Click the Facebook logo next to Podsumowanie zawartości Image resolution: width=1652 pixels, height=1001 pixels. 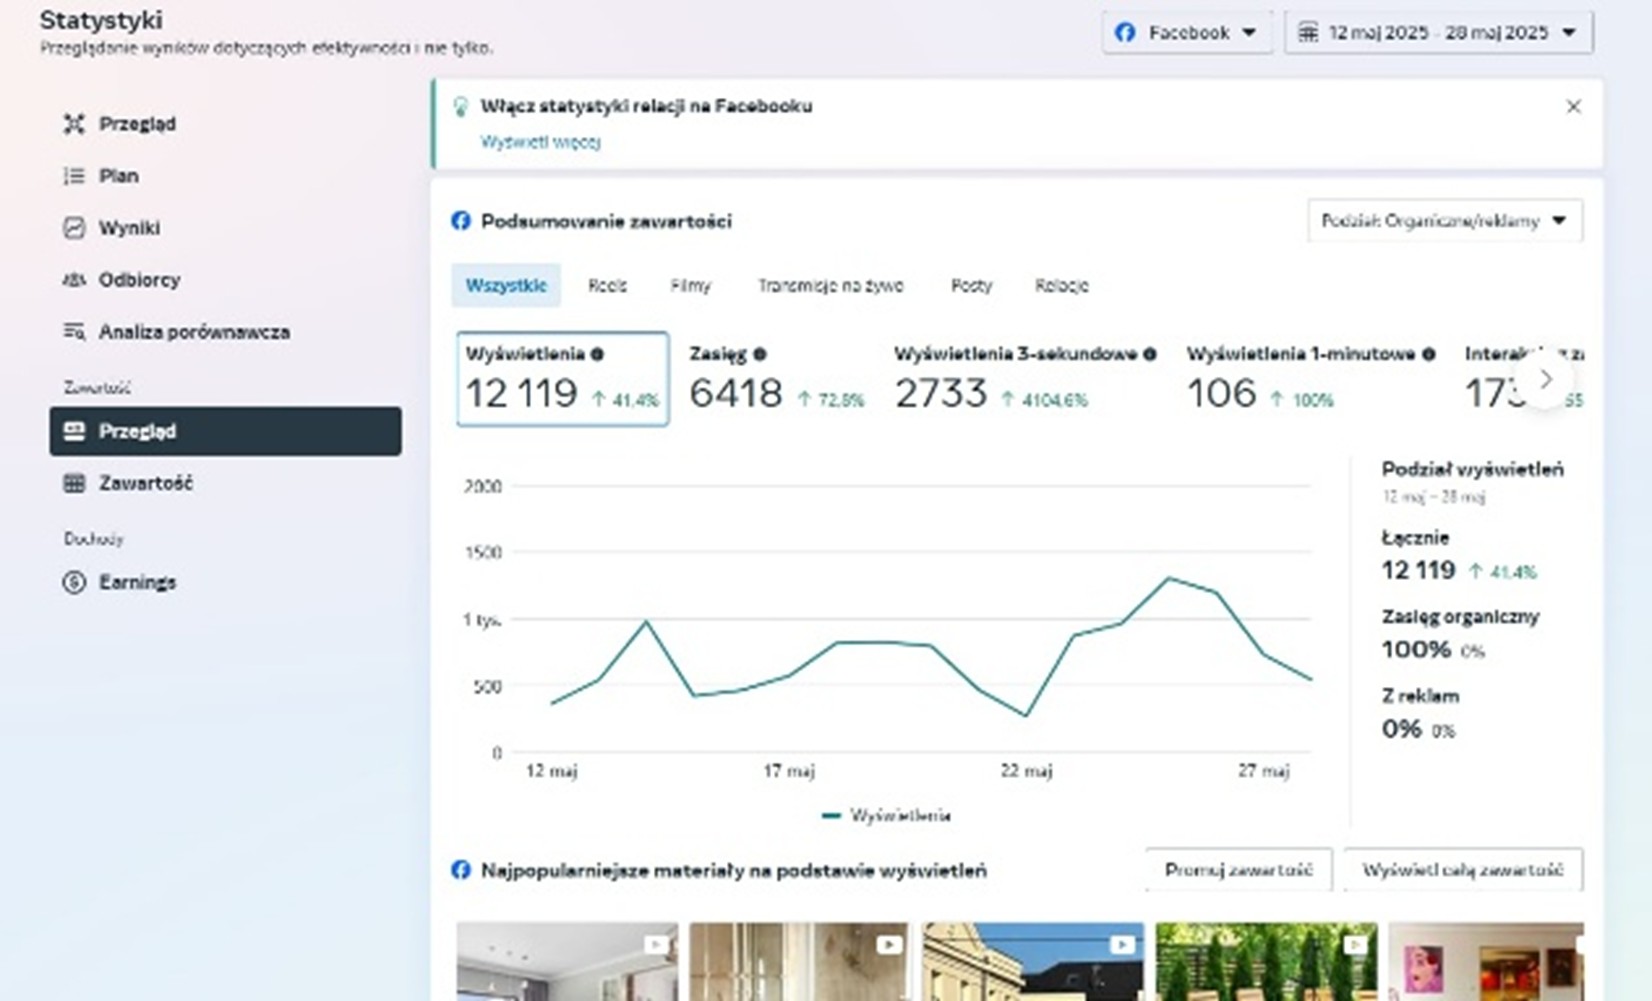pyautogui.click(x=460, y=221)
